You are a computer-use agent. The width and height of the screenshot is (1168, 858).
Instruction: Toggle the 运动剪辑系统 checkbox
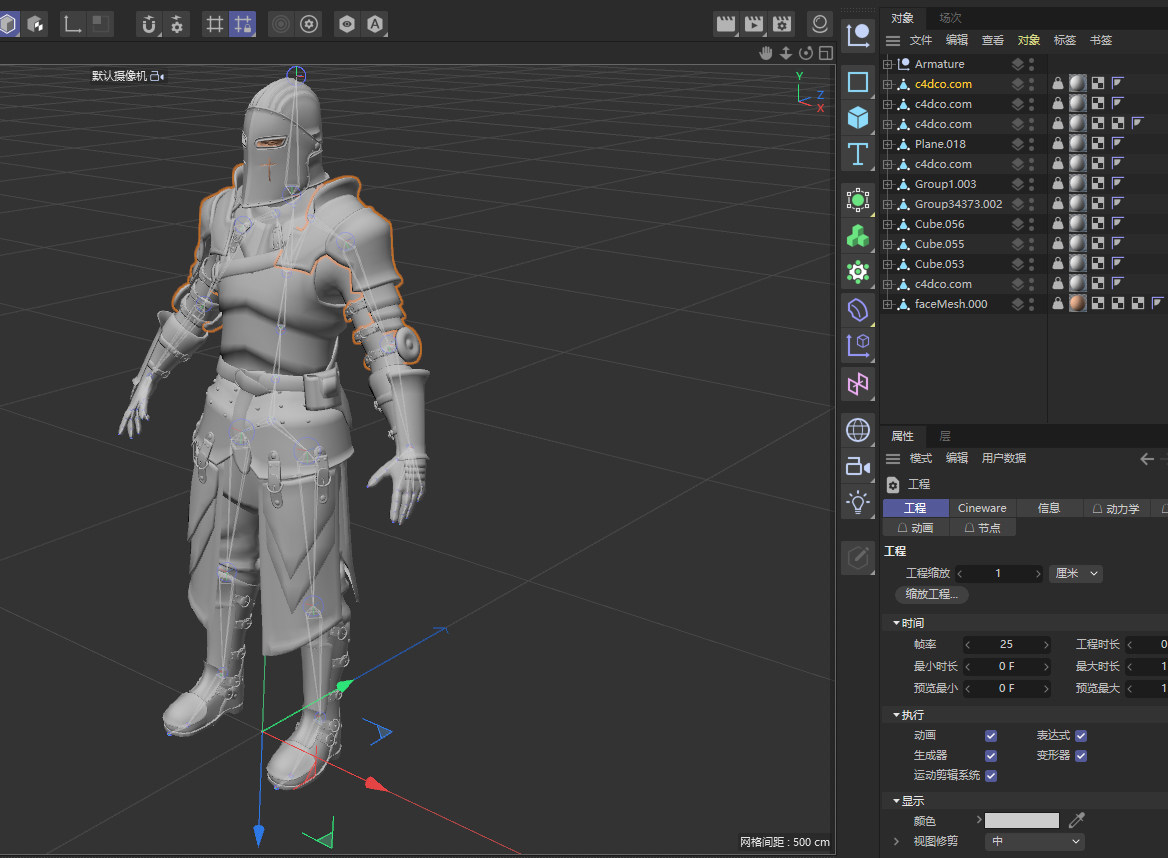[991, 776]
